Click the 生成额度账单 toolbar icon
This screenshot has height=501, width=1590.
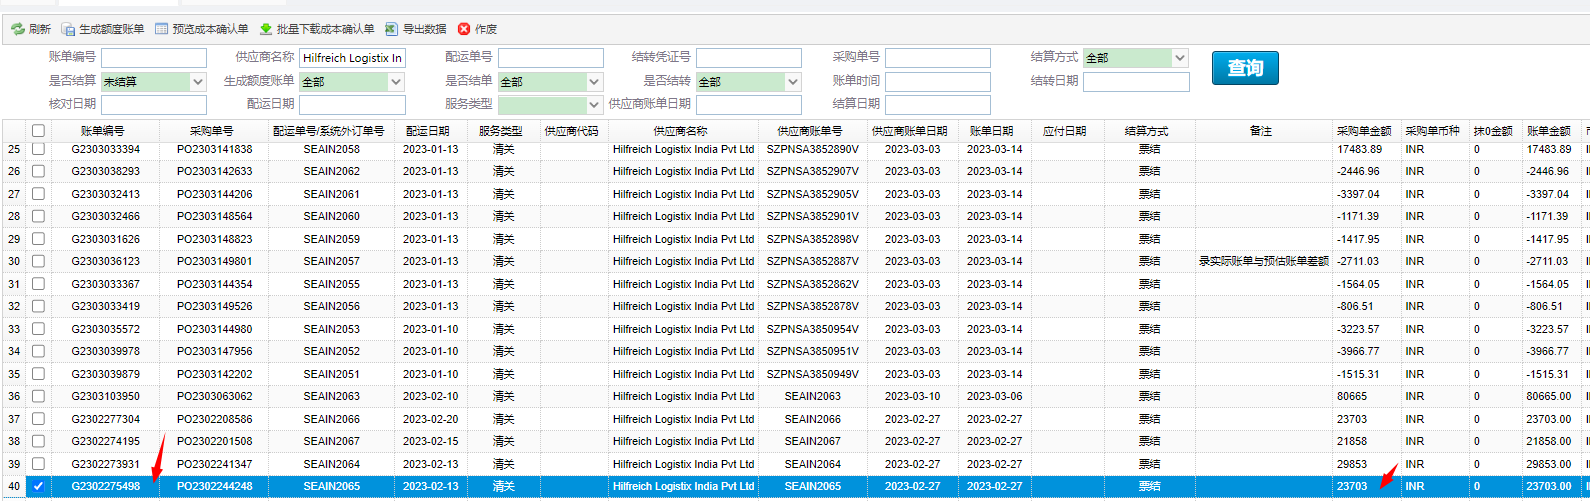pyautogui.click(x=68, y=30)
